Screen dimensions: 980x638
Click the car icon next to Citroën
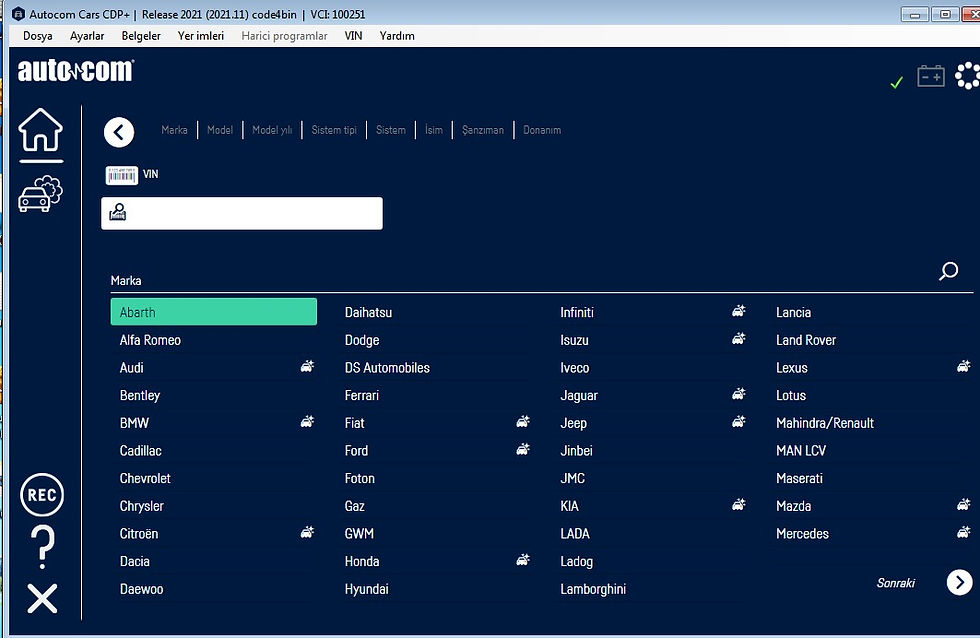[x=308, y=532]
